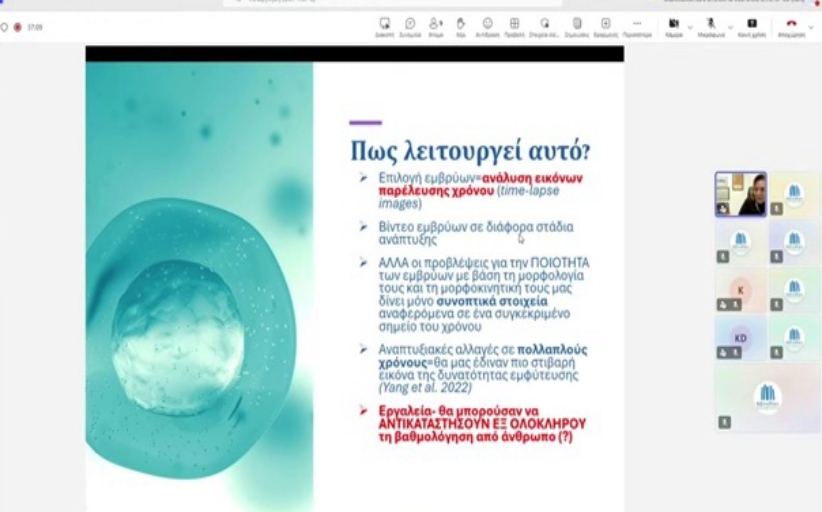Select the KD participant tile
The height and width of the screenshot is (512, 822).
(741, 338)
